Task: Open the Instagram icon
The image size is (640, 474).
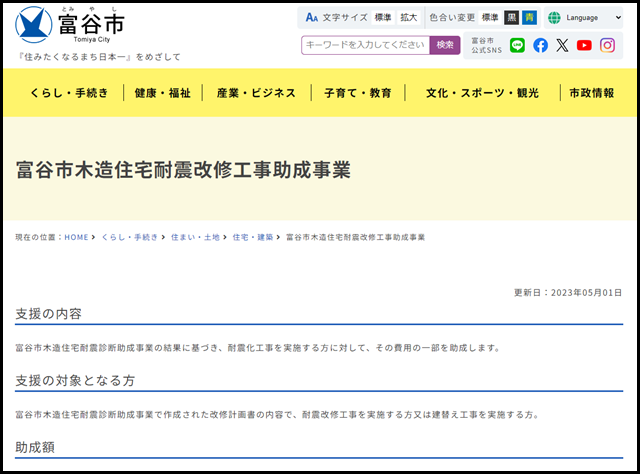Action: point(607,45)
